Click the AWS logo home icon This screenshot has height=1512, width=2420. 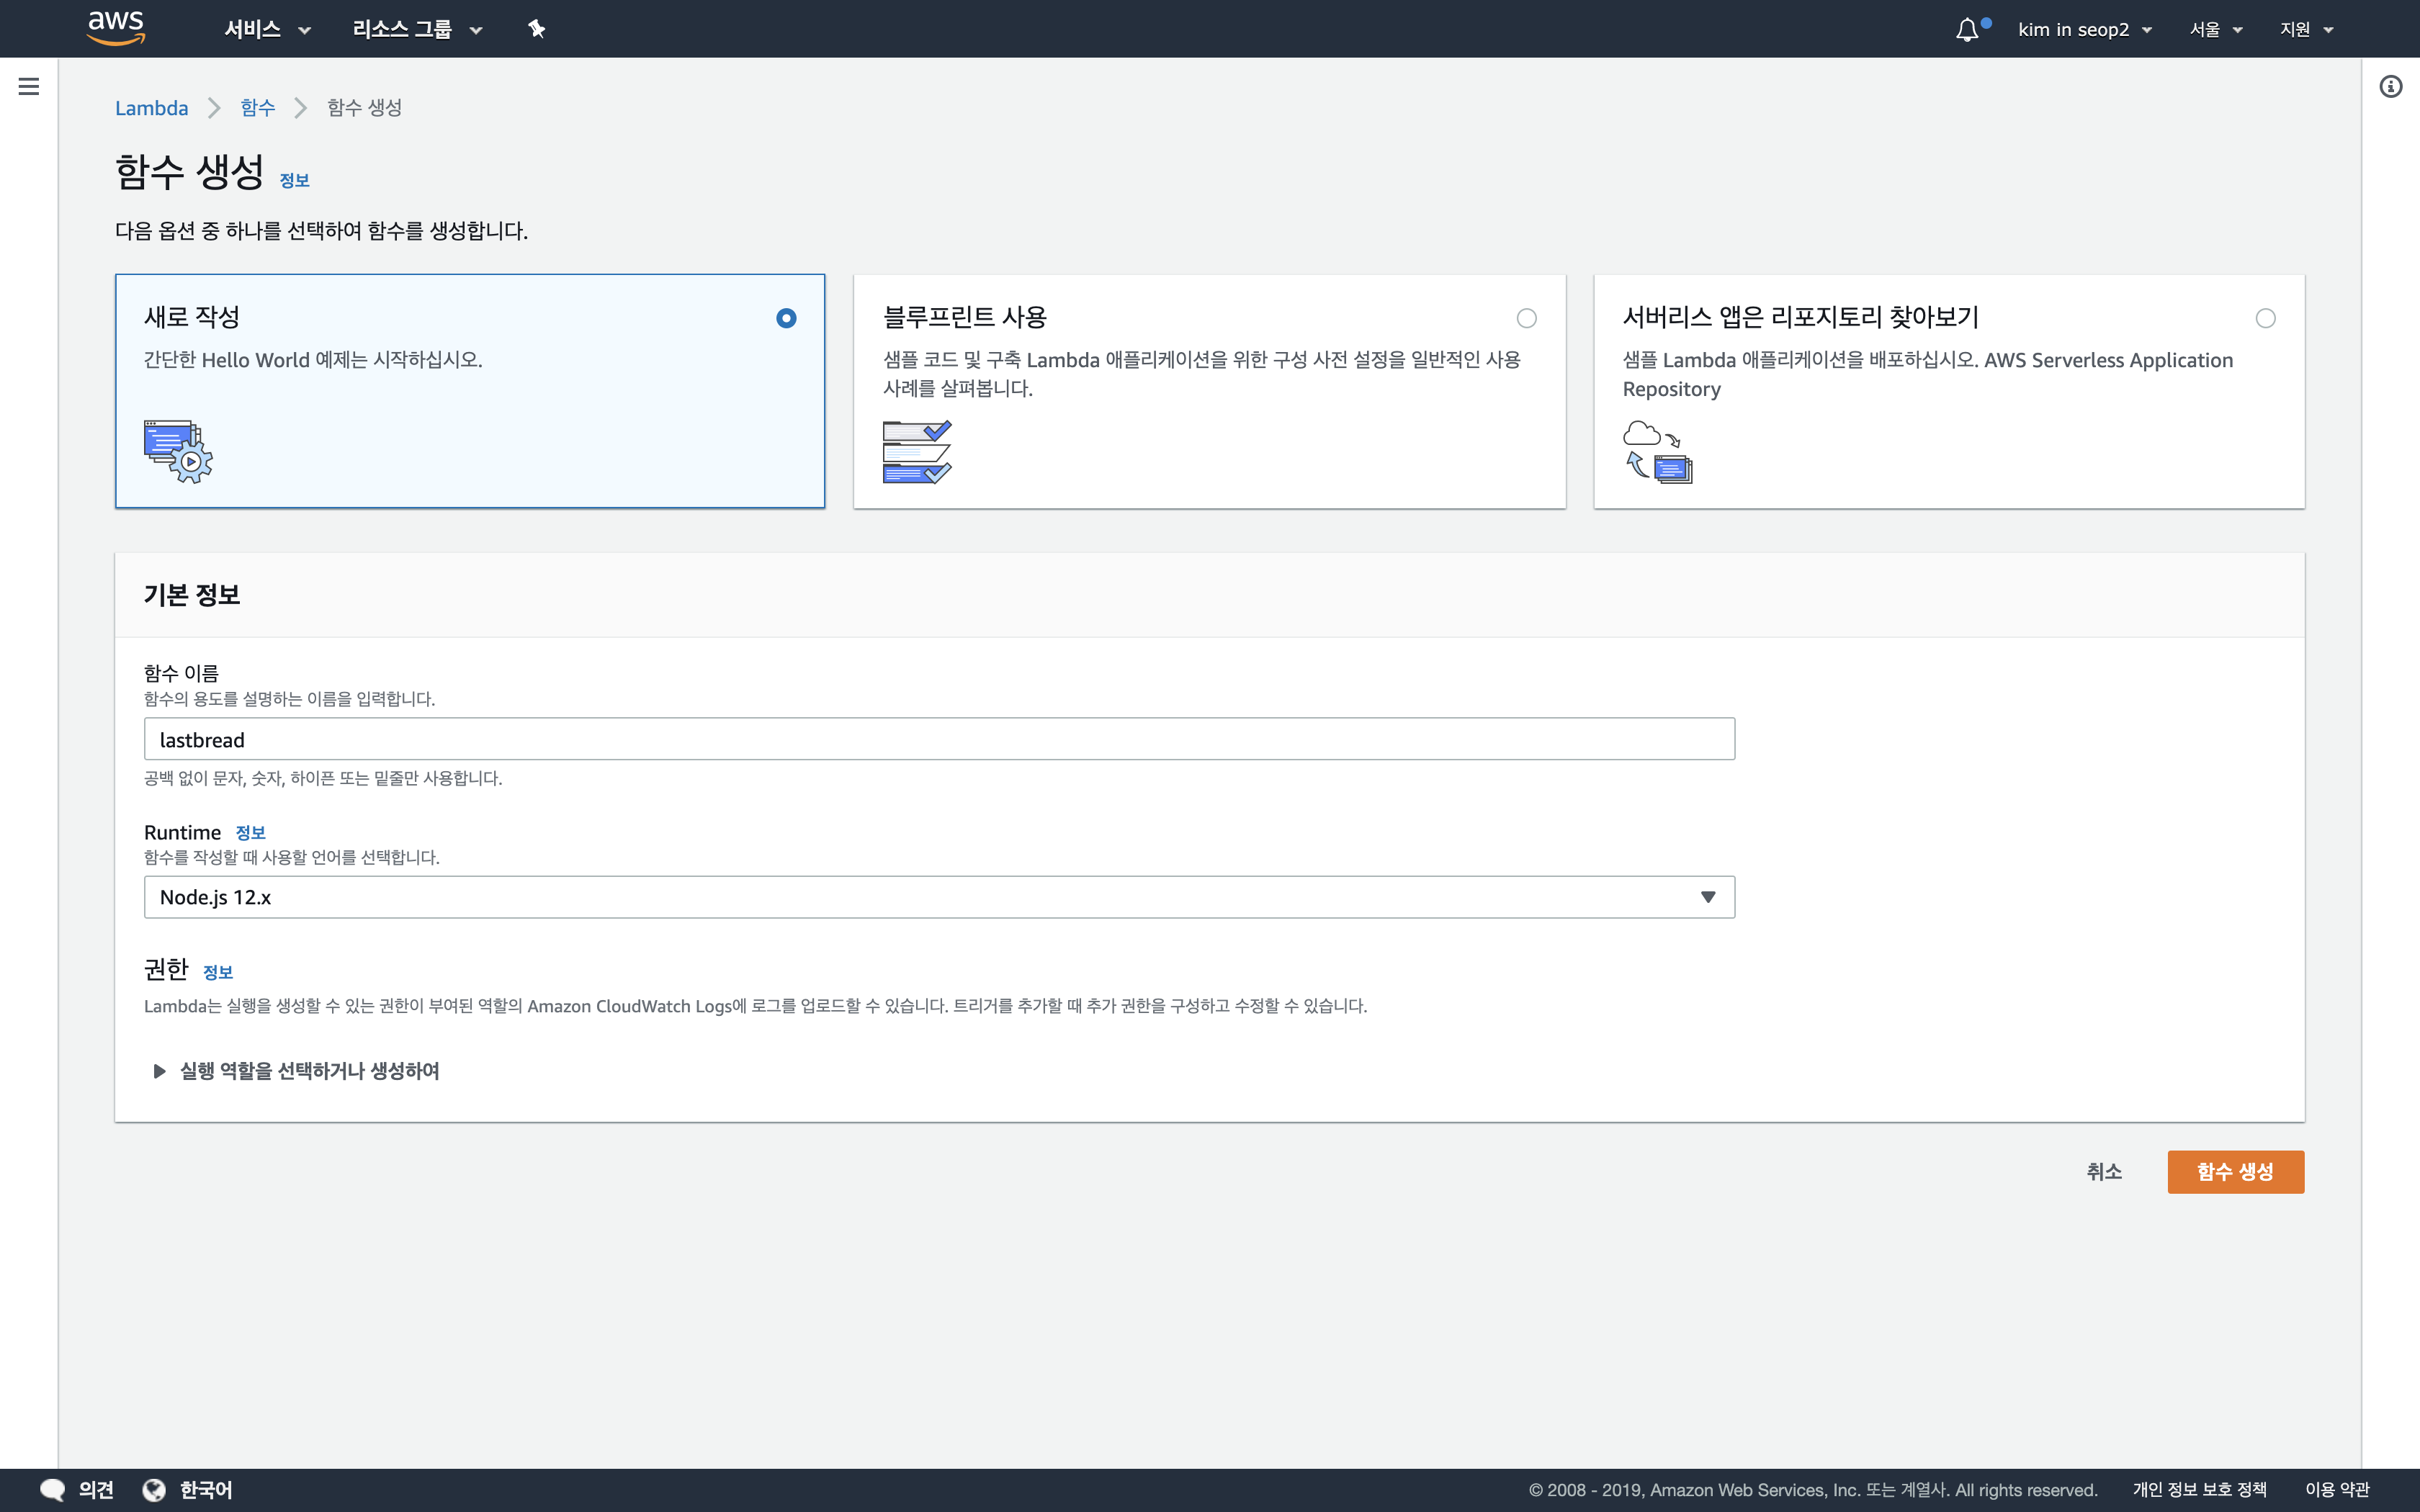(x=116, y=28)
